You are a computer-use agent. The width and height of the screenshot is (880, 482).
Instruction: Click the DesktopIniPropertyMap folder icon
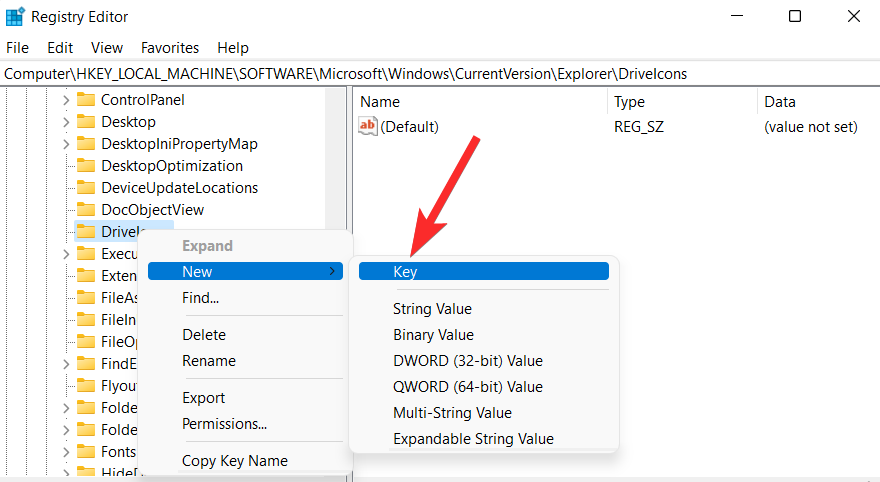tap(85, 144)
